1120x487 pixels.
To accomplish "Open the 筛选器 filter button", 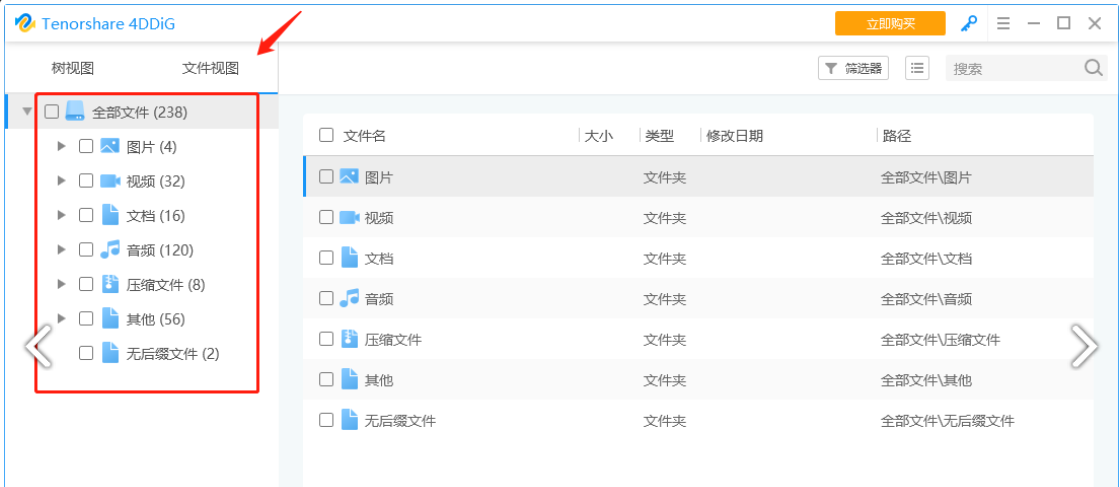I will coord(854,69).
